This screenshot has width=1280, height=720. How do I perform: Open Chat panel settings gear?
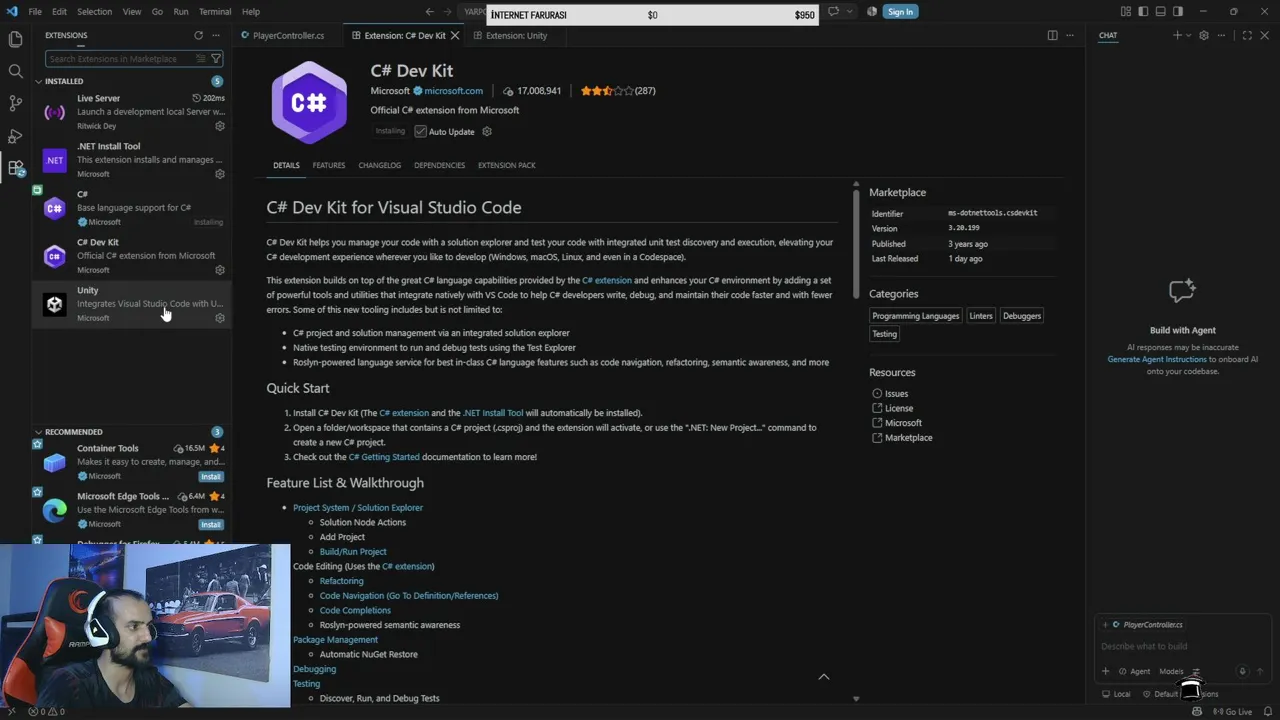coord(1204,35)
